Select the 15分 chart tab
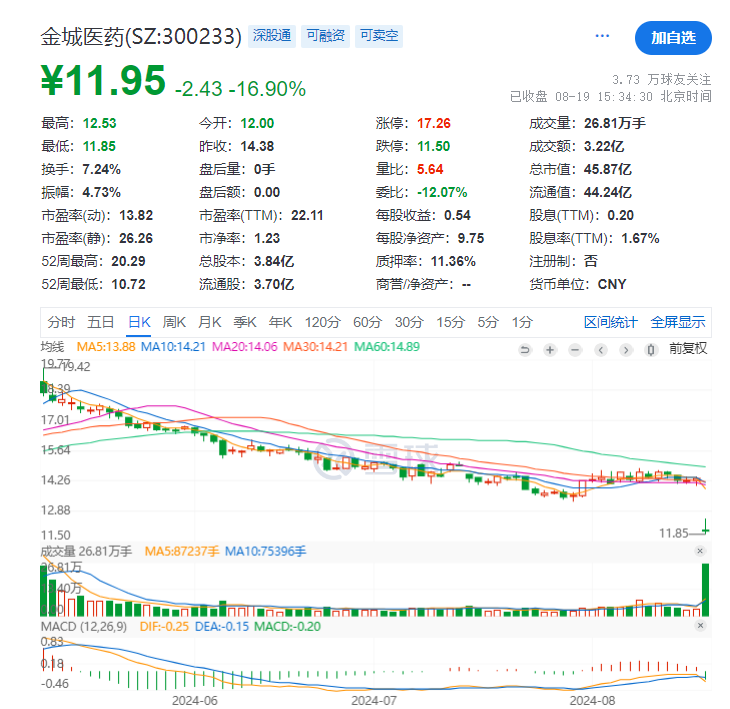This screenshot has width=730, height=709. click(x=450, y=322)
